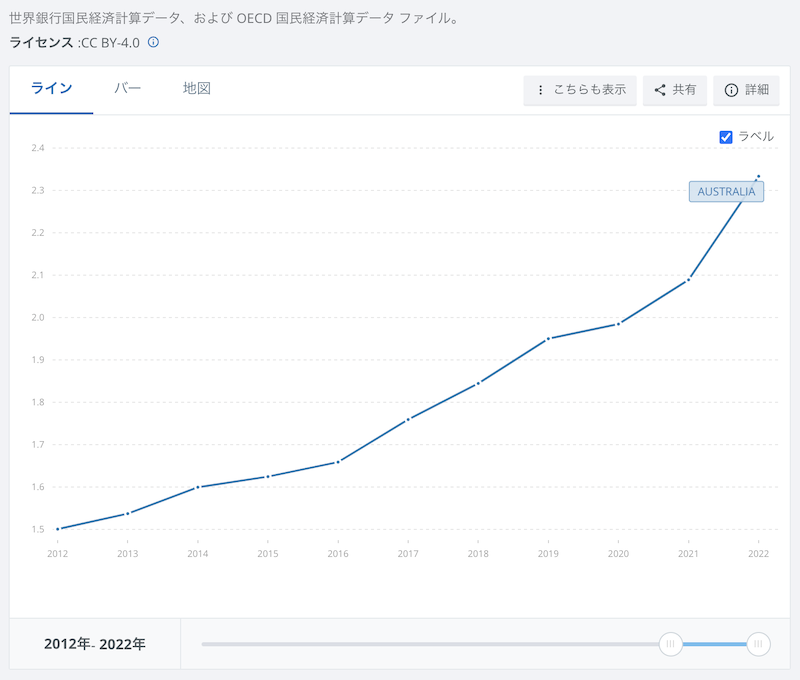
Task: Click the 2020 data point on the line
Action: (x=618, y=324)
